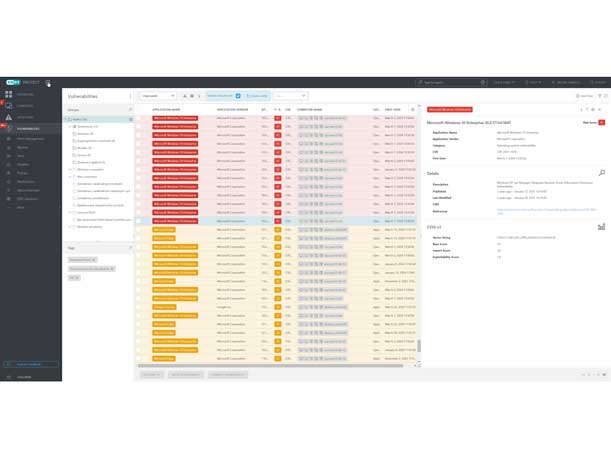The height and width of the screenshot is (458, 611).
Task: Click the magnifier icon in the Details section
Action: [601, 173]
